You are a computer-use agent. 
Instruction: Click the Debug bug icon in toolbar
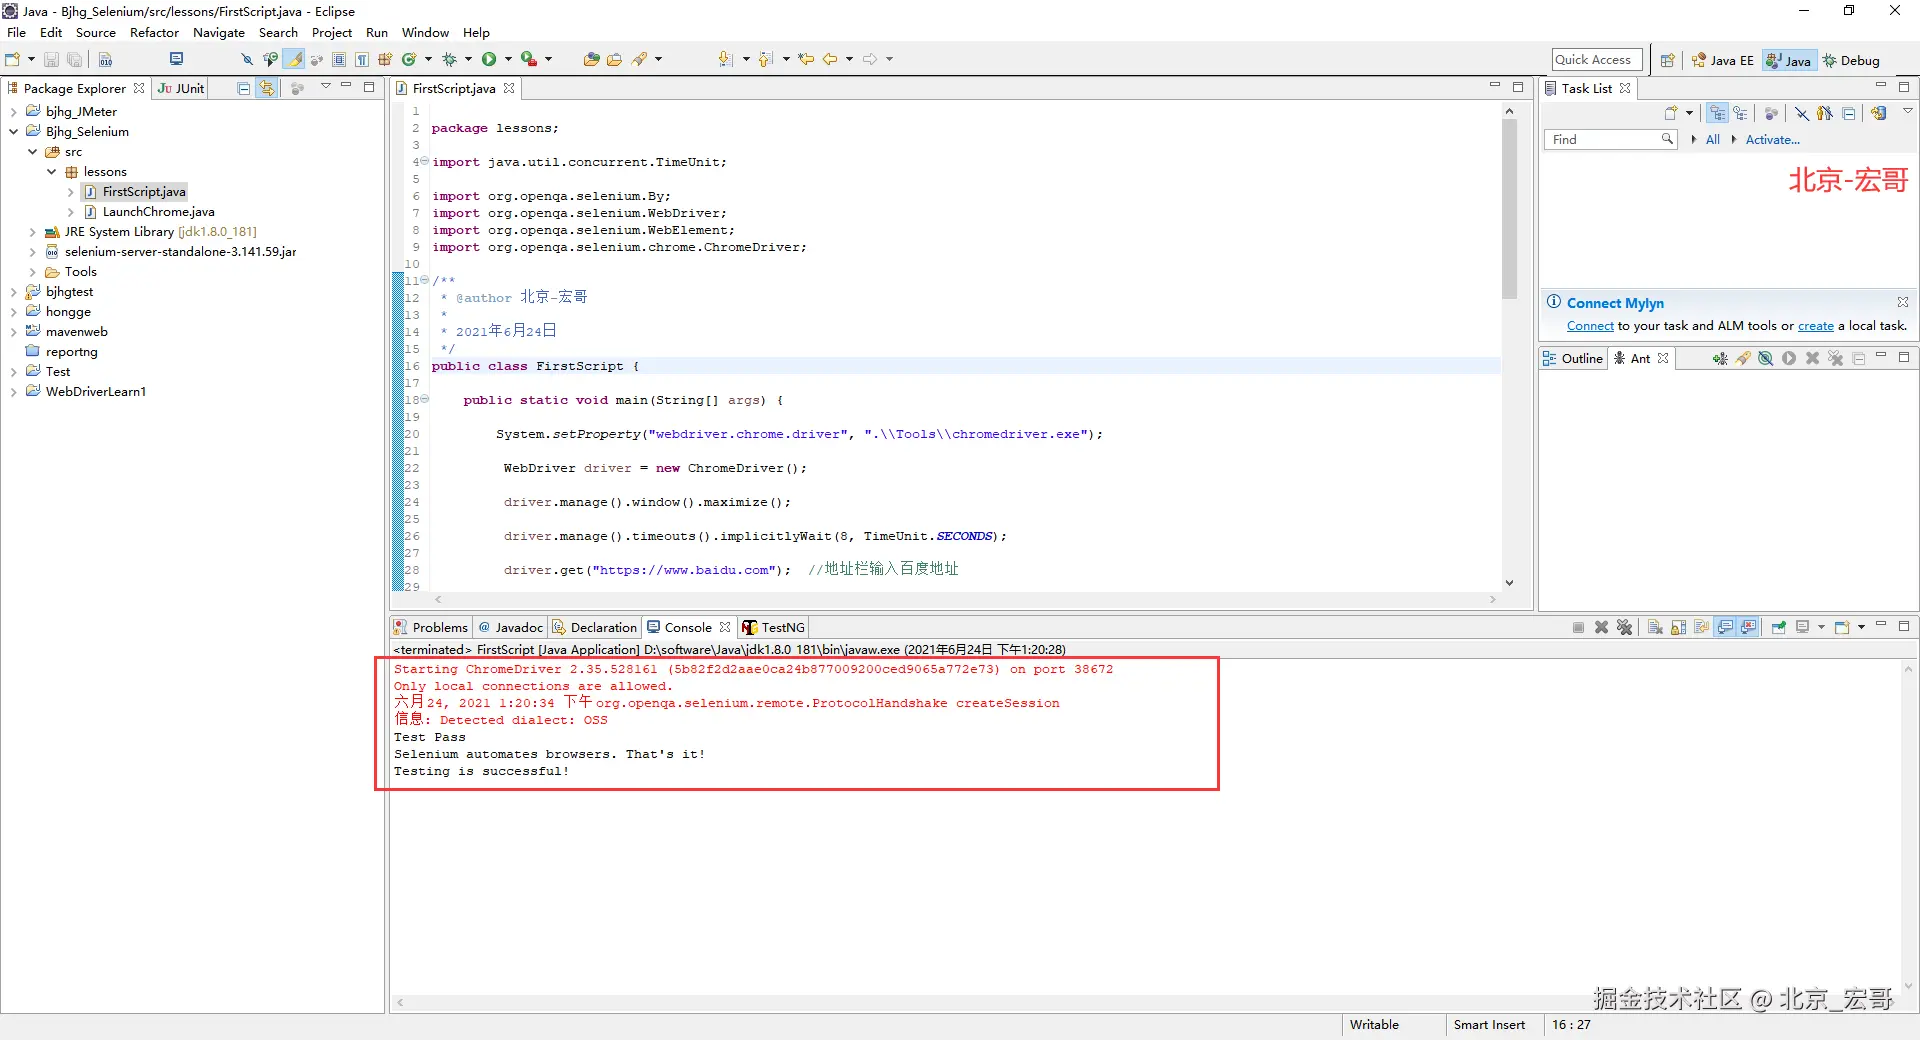449,60
